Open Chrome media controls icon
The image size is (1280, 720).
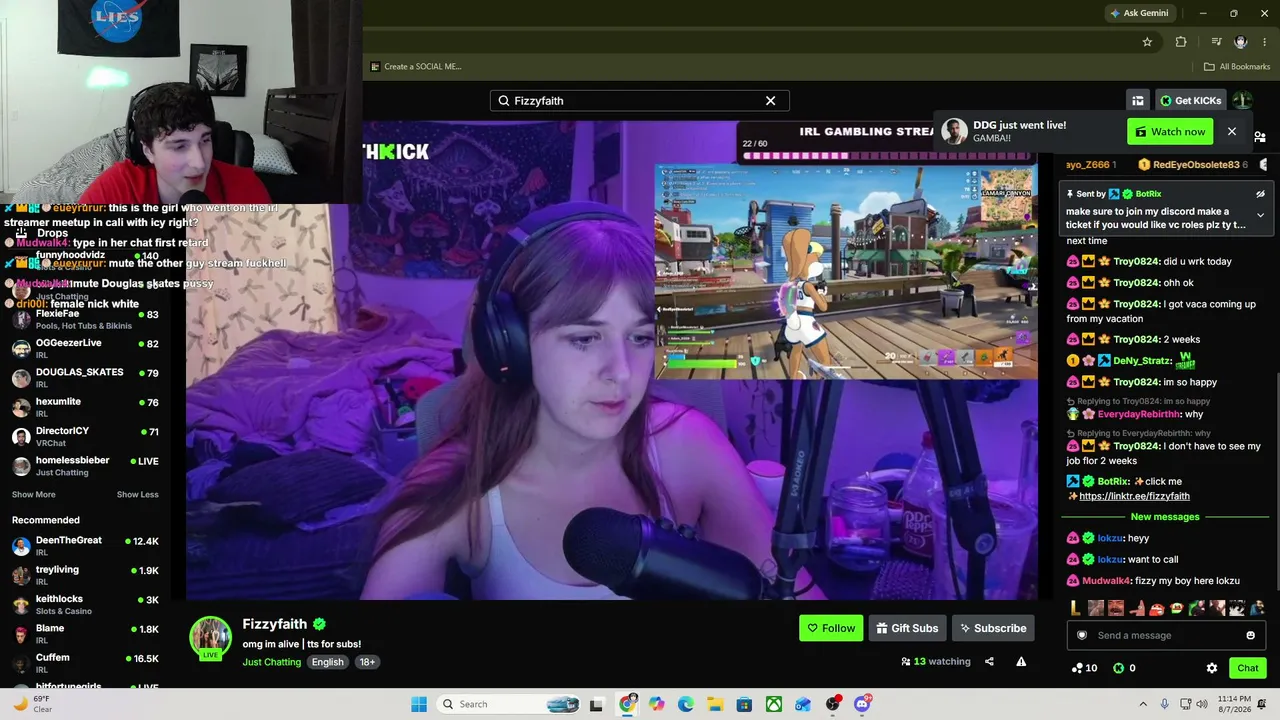click(x=1216, y=42)
